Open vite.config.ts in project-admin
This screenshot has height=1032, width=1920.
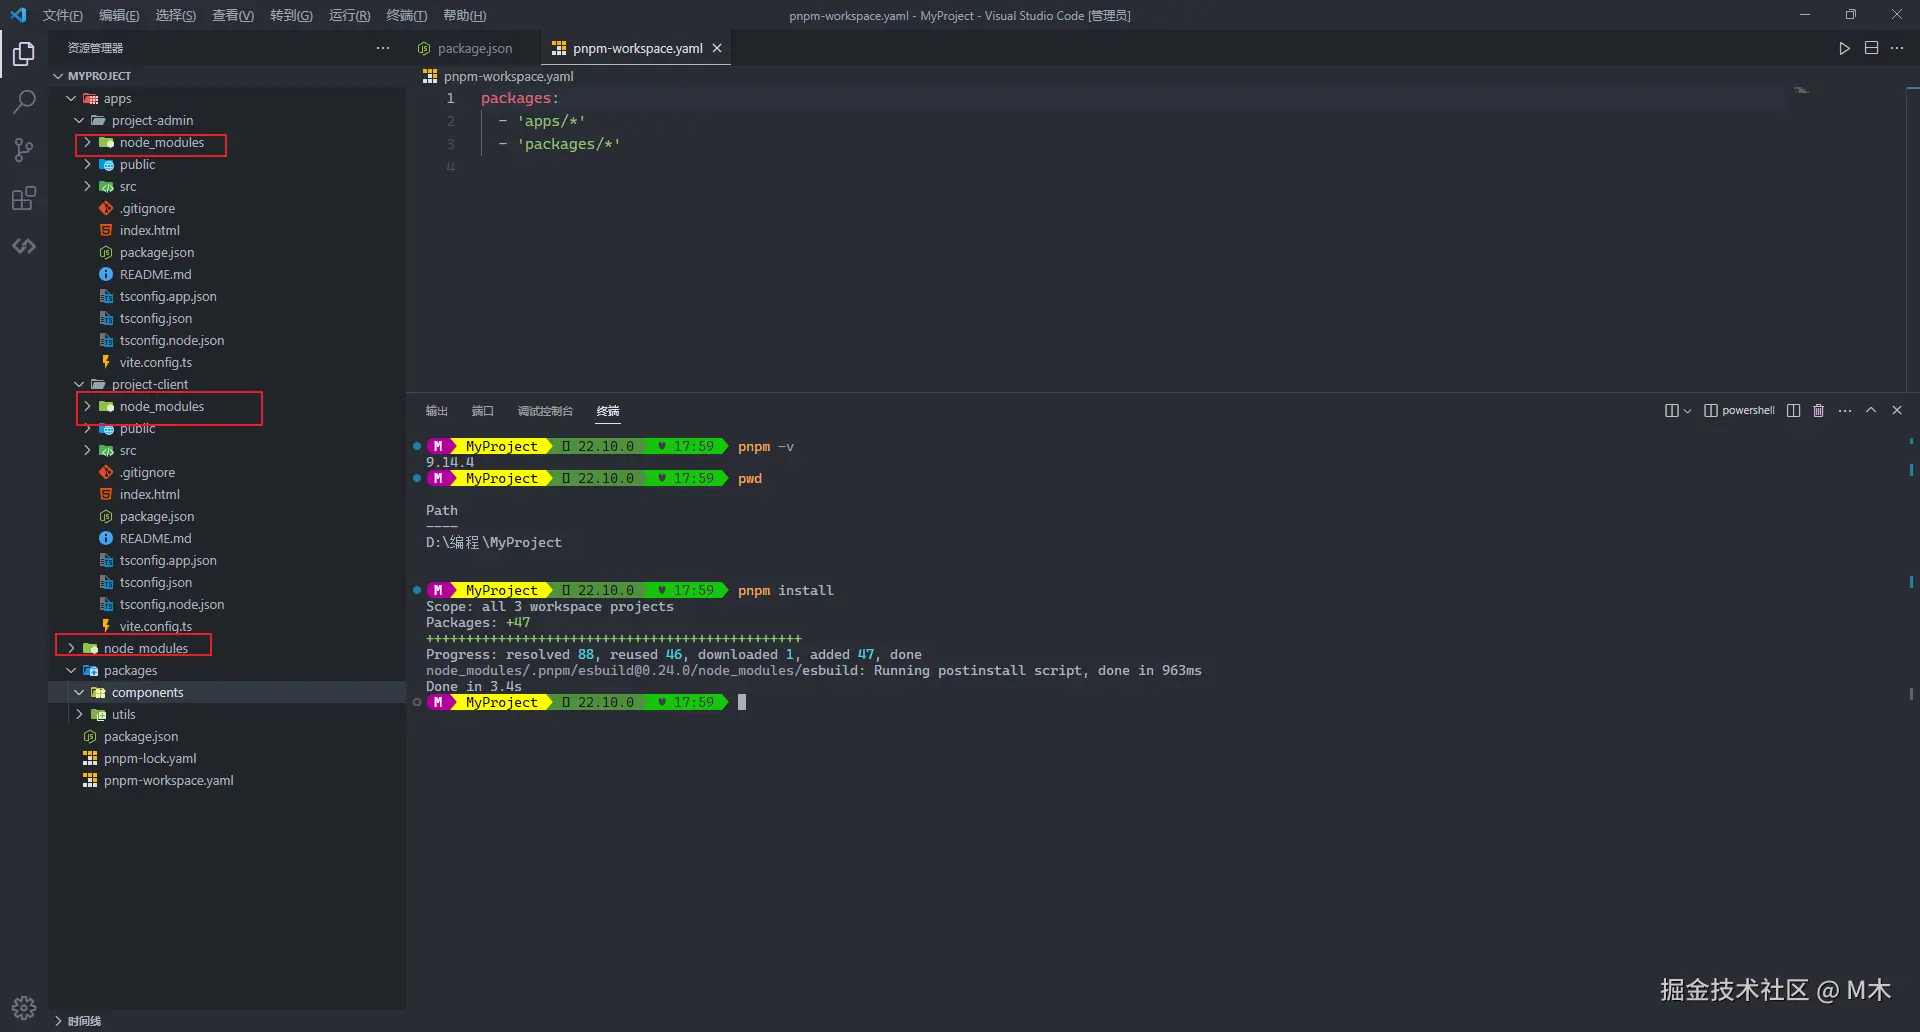click(156, 362)
